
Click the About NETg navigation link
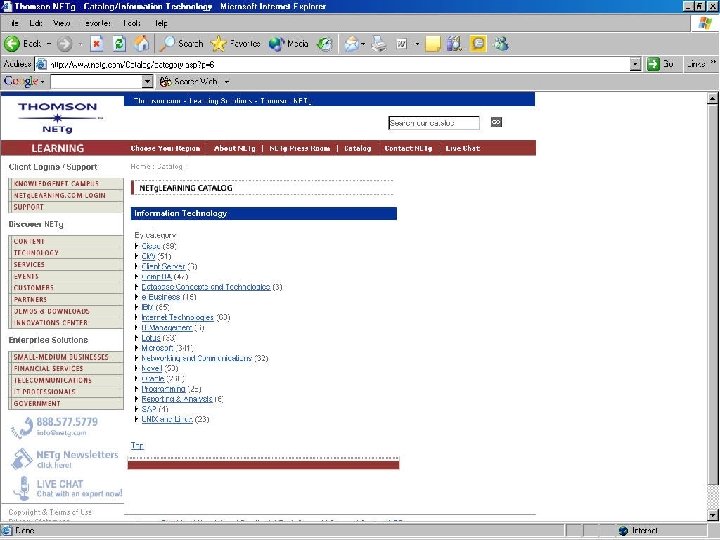(234, 148)
